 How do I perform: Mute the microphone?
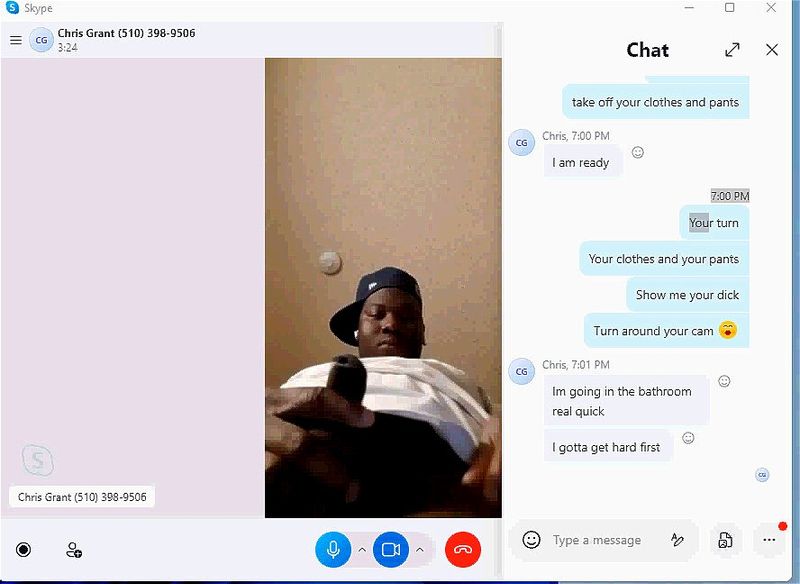point(333,549)
